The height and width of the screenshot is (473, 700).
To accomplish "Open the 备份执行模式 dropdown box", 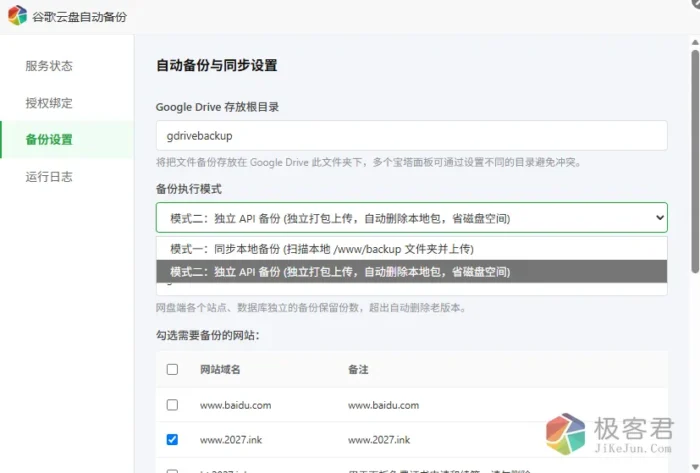I will coord(412,218).
